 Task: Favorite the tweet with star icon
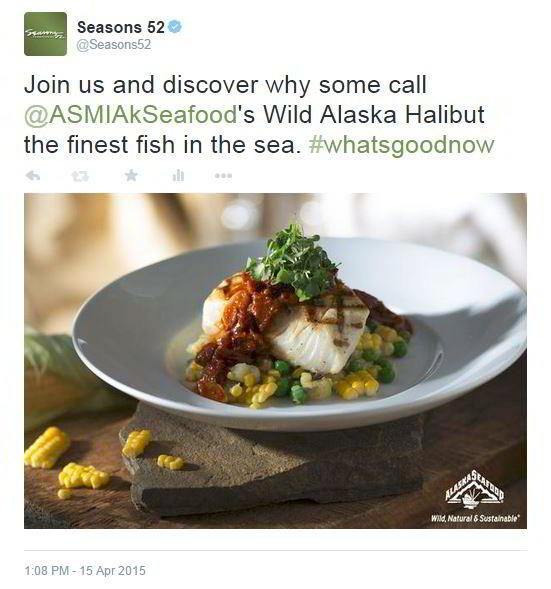(x=131, y=175)
